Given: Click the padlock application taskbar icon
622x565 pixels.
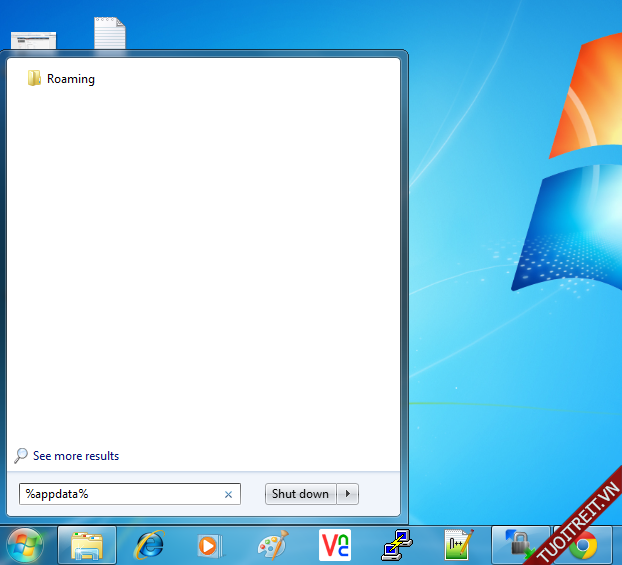Looking at the screenshot, I should pyautogui.click(x=520, y=545).
